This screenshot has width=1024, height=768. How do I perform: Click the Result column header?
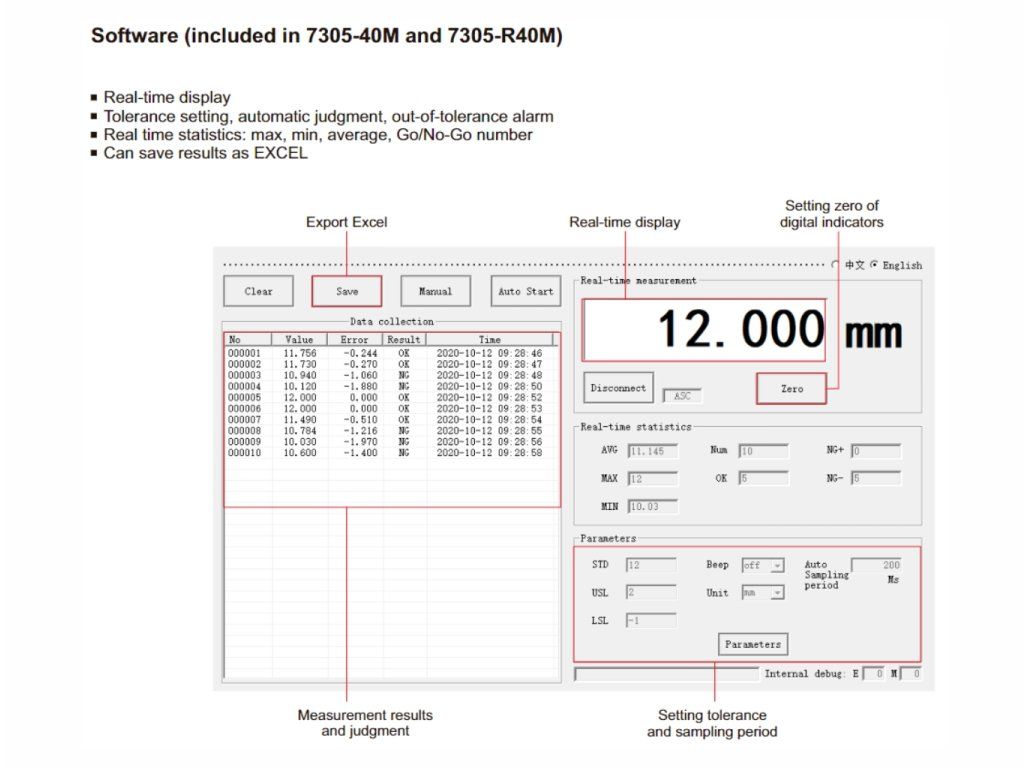coord(404,340)
